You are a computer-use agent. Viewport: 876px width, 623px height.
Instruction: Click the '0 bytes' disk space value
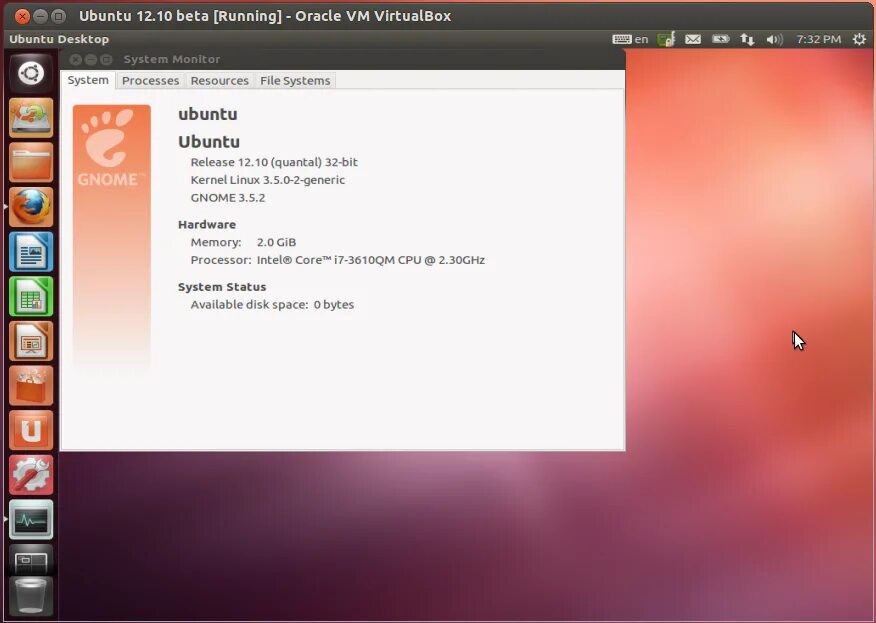tap(334, 305)
